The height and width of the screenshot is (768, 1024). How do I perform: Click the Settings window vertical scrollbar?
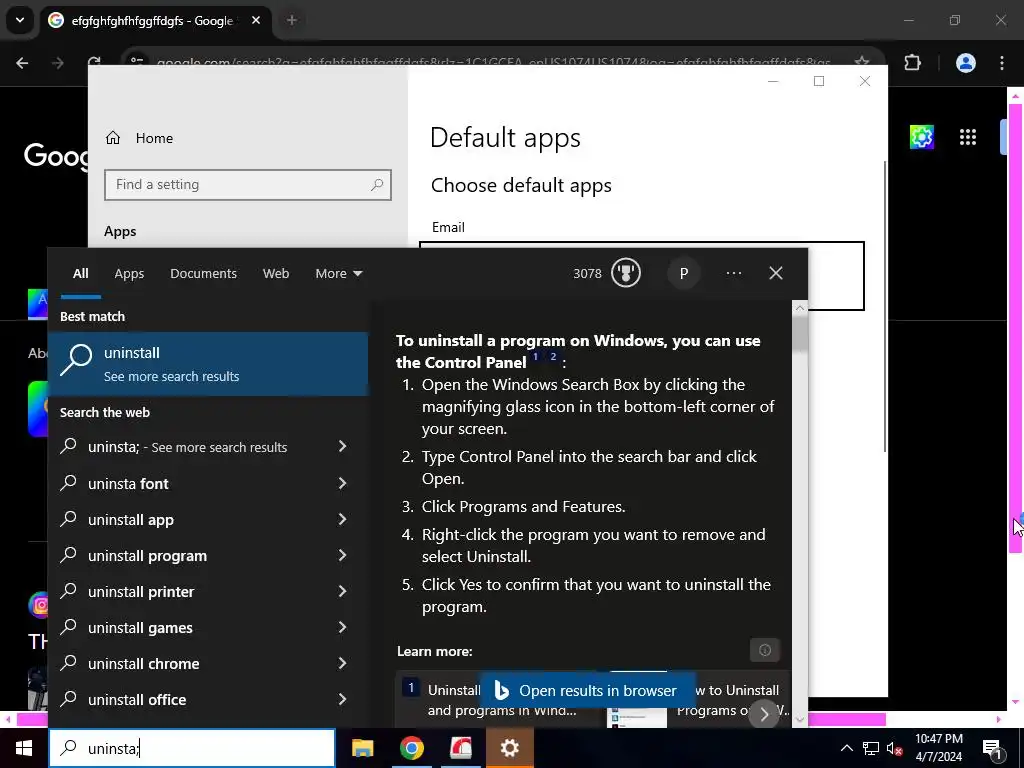tap(885, 306)
